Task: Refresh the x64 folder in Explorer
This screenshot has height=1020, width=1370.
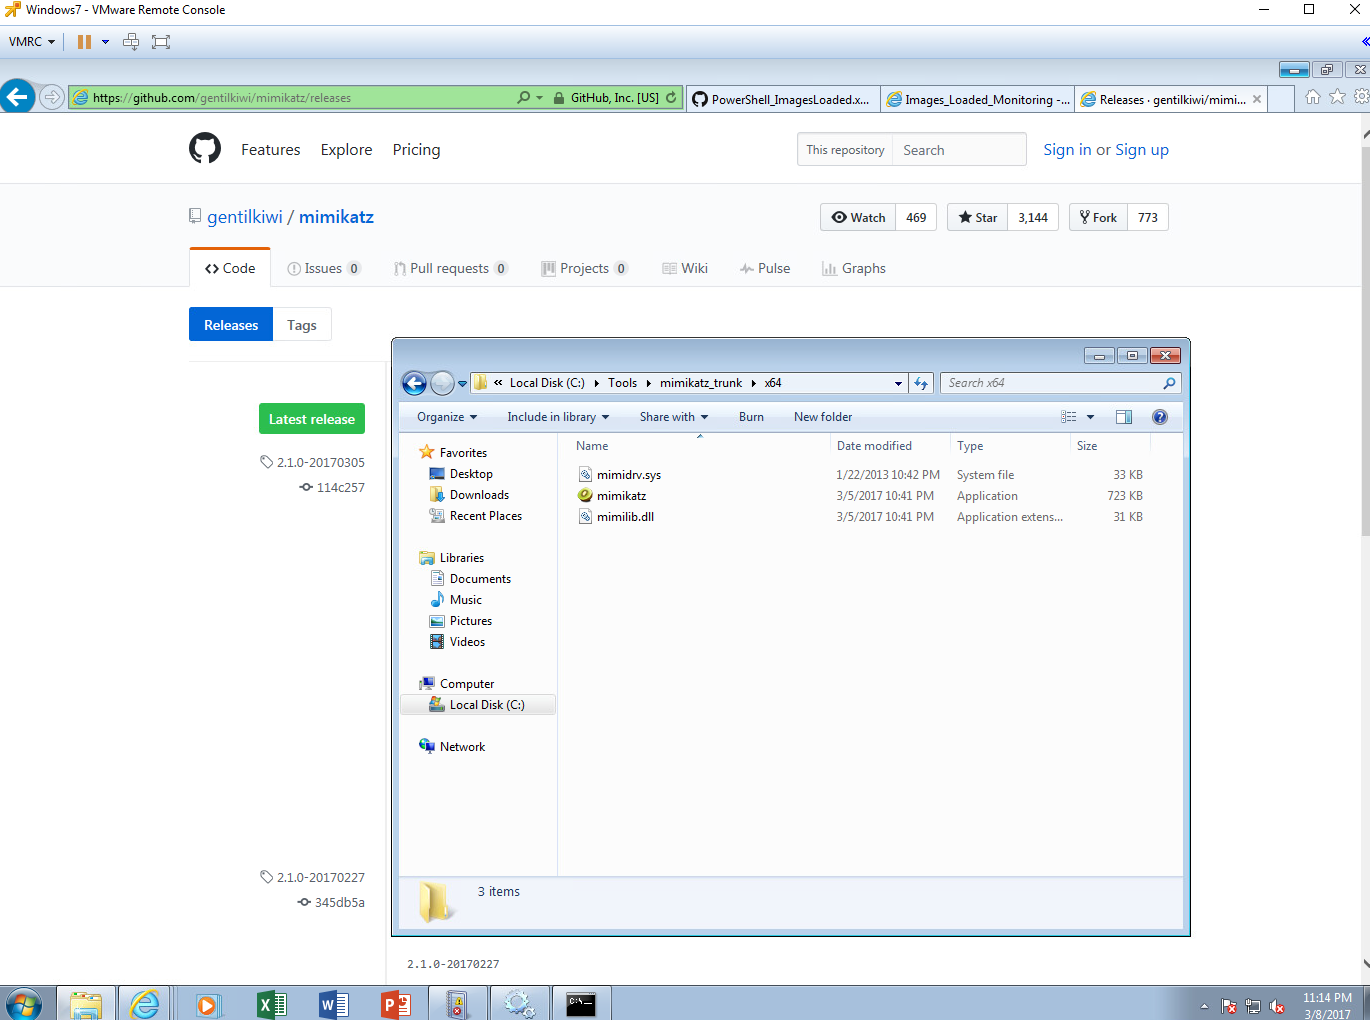Action: 921,383
